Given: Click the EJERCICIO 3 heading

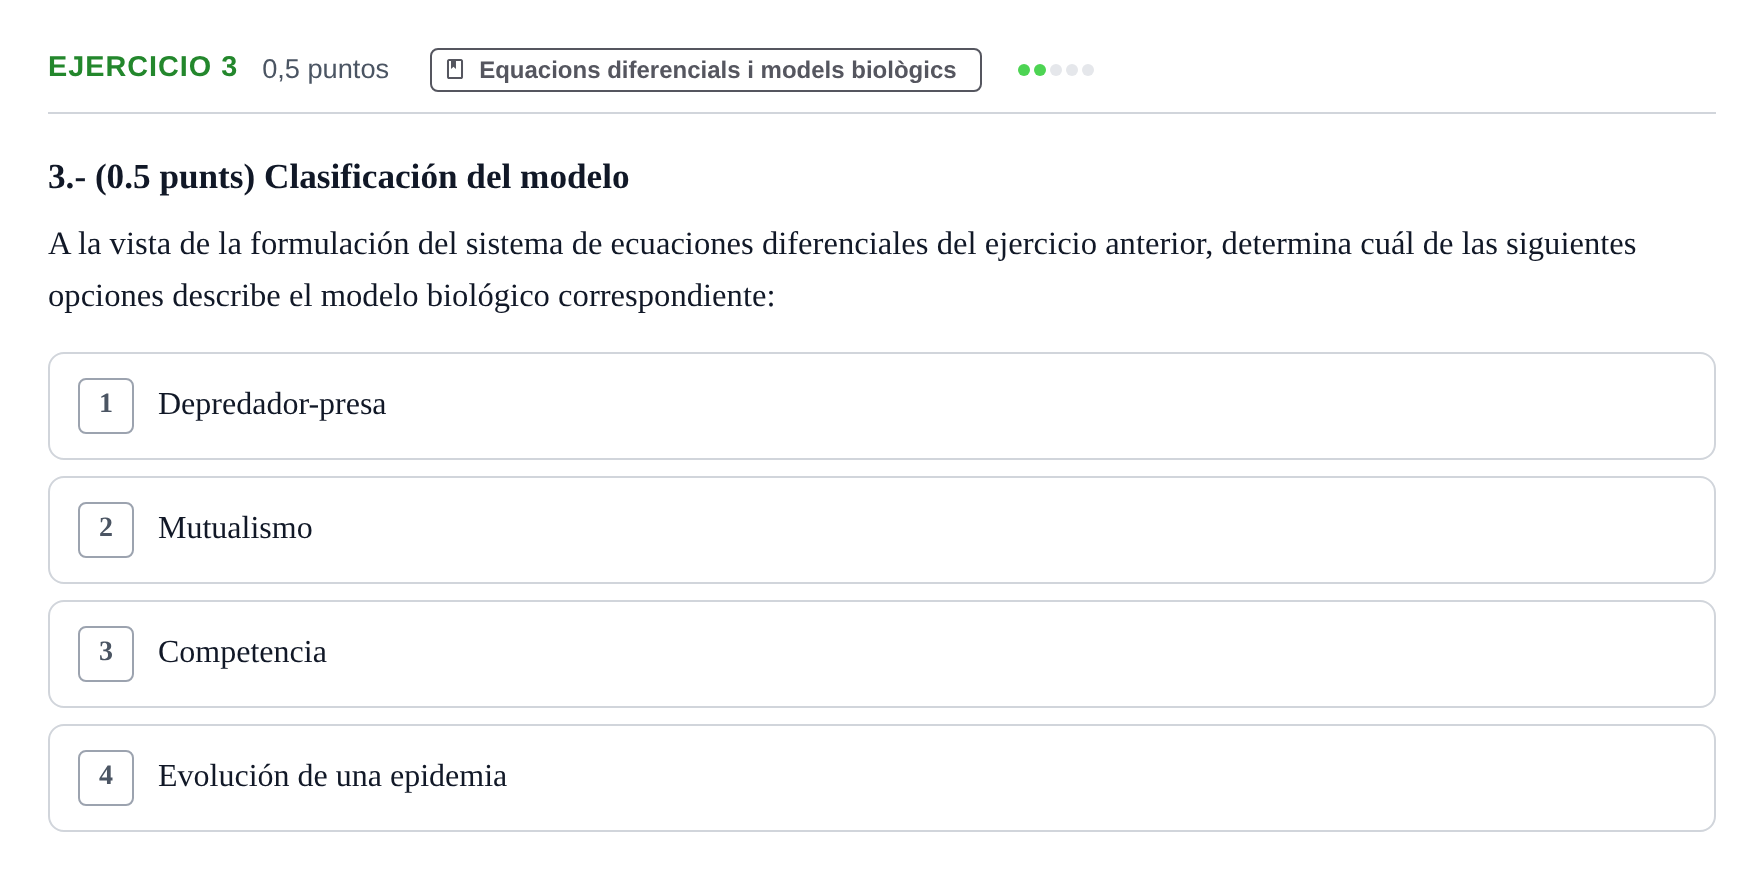Looking at the screenshot, I should 143,66.
